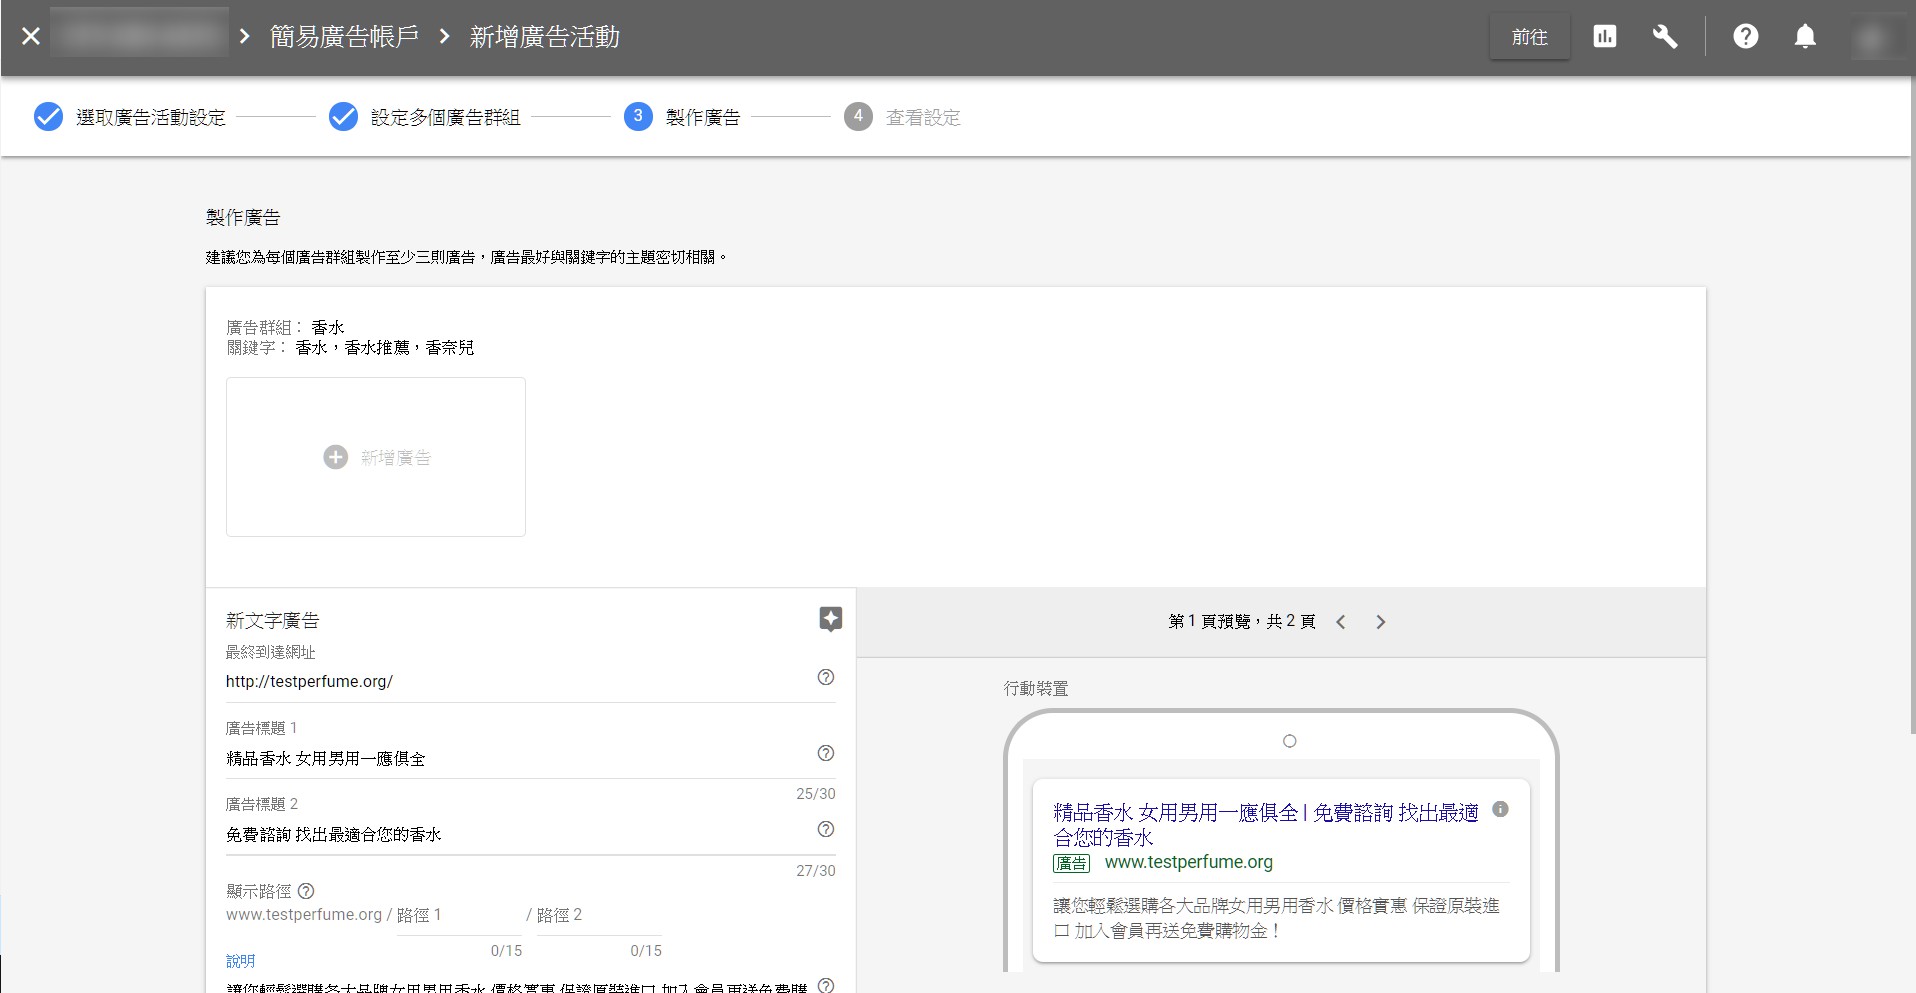
Task: Click the ad preview info icon
Action: [1500, 810]
